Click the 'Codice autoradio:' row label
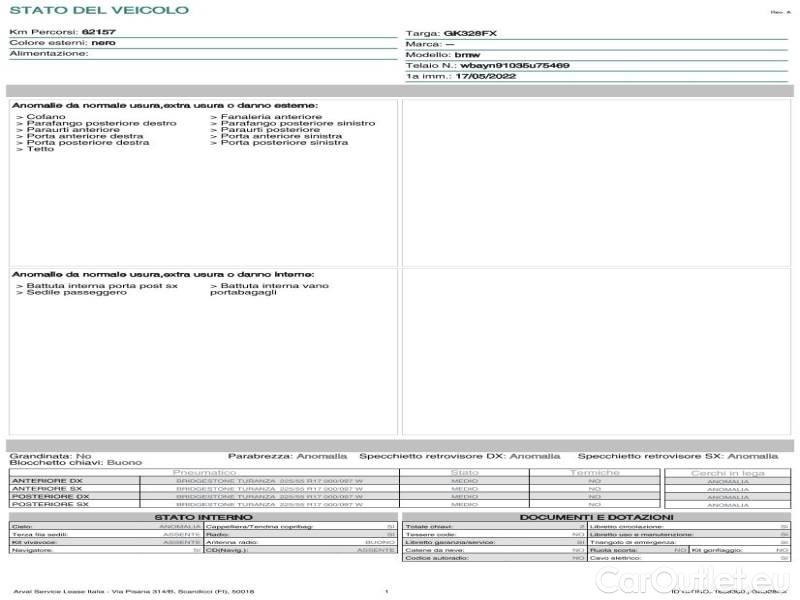 [x=437, y=558]
